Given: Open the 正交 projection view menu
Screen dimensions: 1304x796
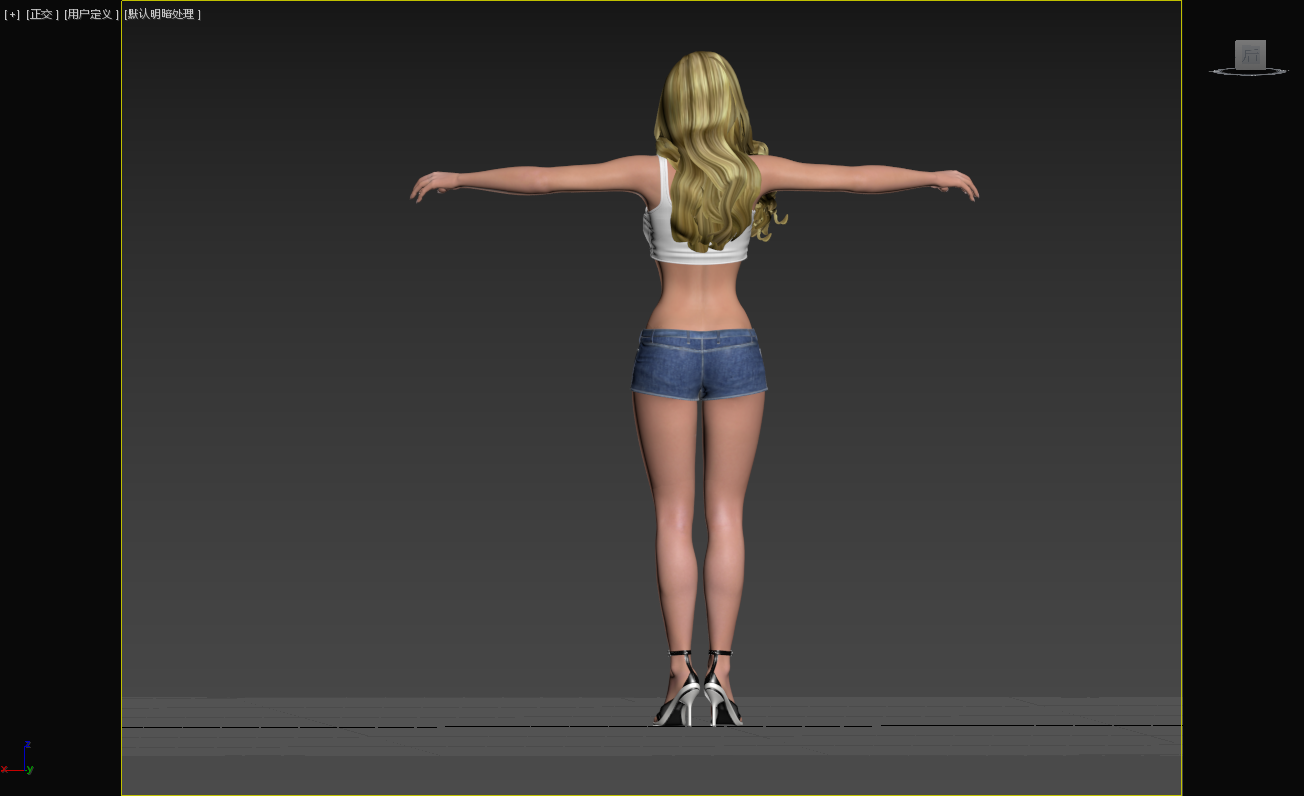Looking at the screenshot, I should (x=42, y=14).
